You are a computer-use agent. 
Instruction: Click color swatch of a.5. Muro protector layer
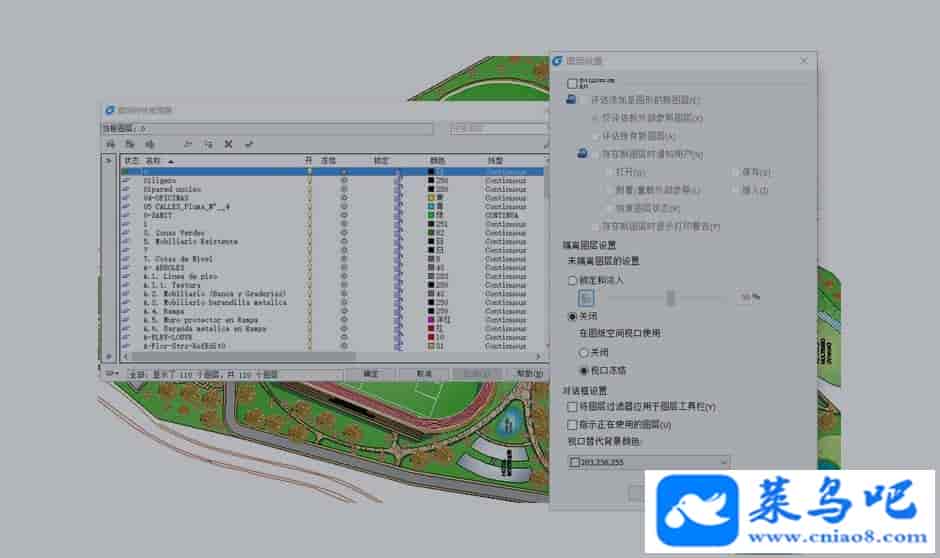[x=430, y=319]
